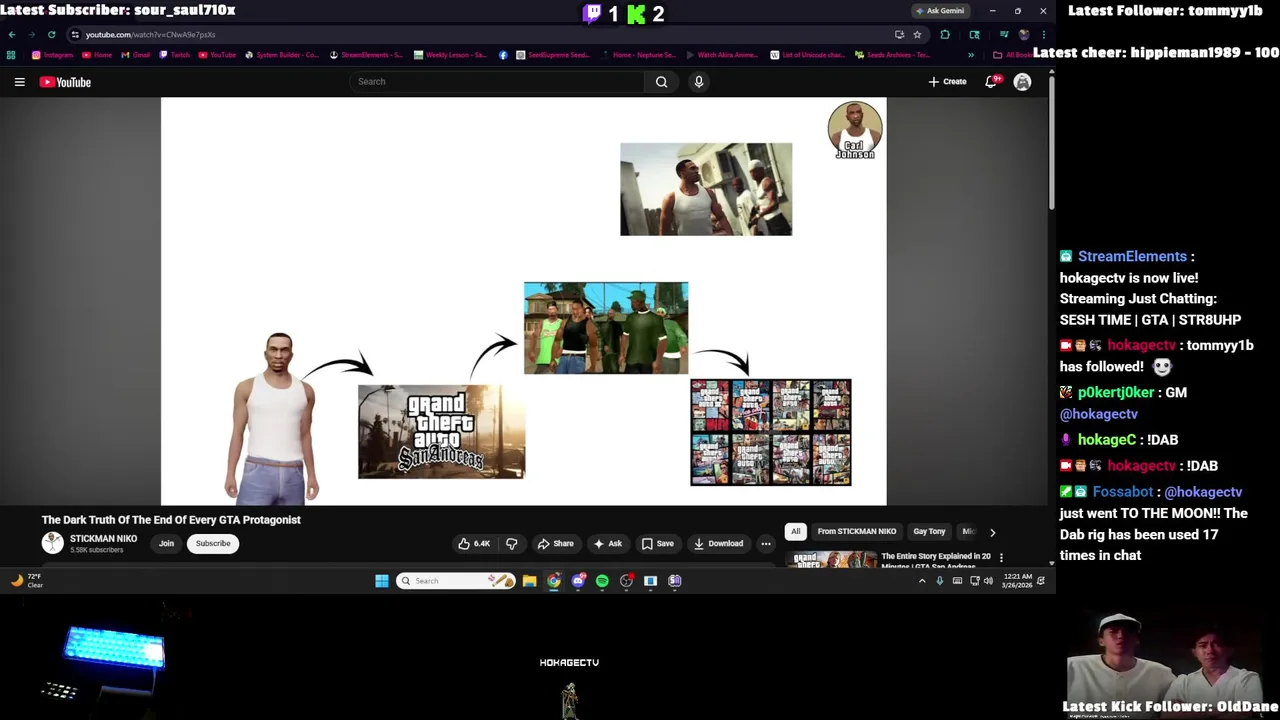Show more filter chips with right arrow

992,532
